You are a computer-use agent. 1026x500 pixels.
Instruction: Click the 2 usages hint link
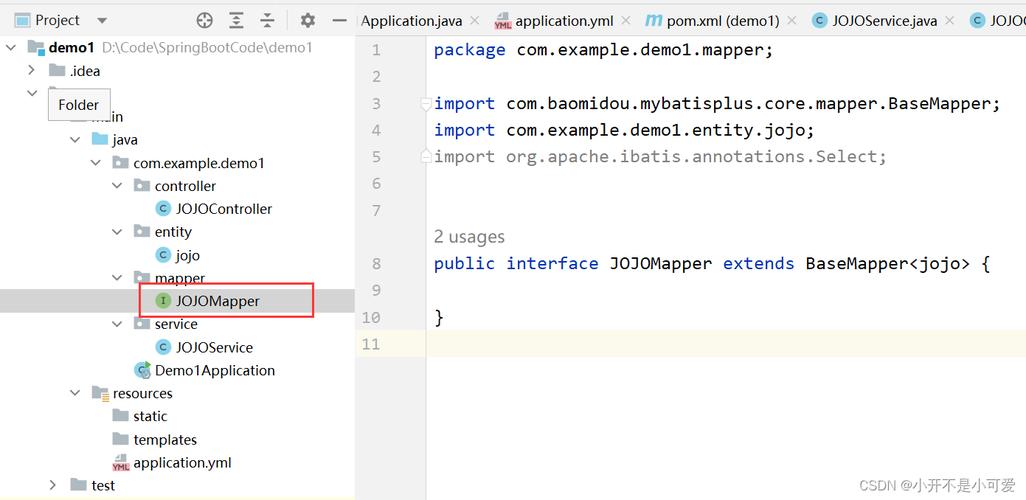point(469,237)
